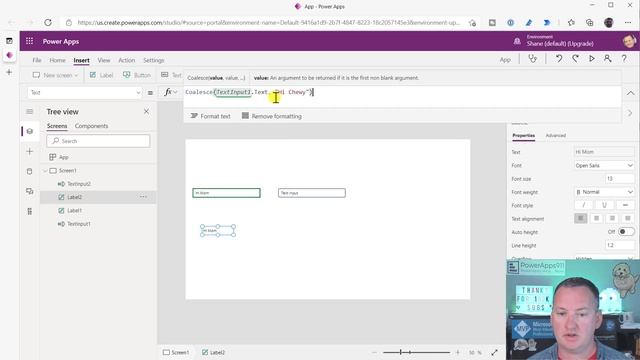The height and width of the screenshot is (360, 640).
Task: Open the Settings ribbon tab
Action: [153, 60]
